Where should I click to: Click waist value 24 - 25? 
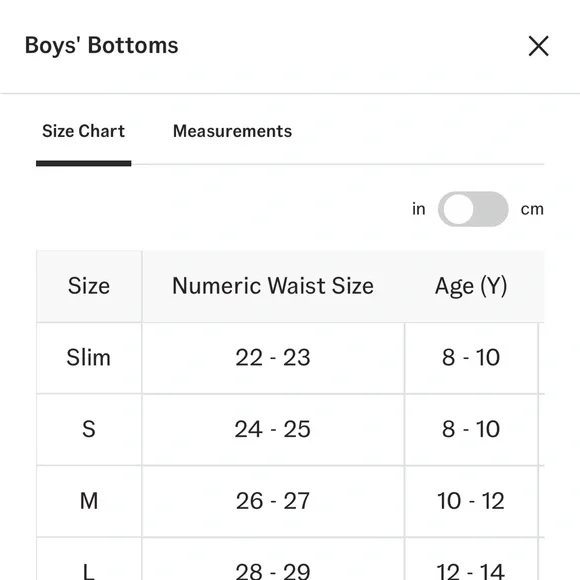click(x=273, y=429)
